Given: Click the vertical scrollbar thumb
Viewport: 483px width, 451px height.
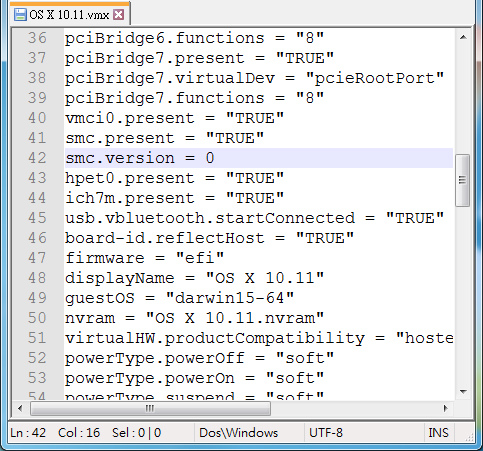Looking at the screenshot, I should 462,180.
